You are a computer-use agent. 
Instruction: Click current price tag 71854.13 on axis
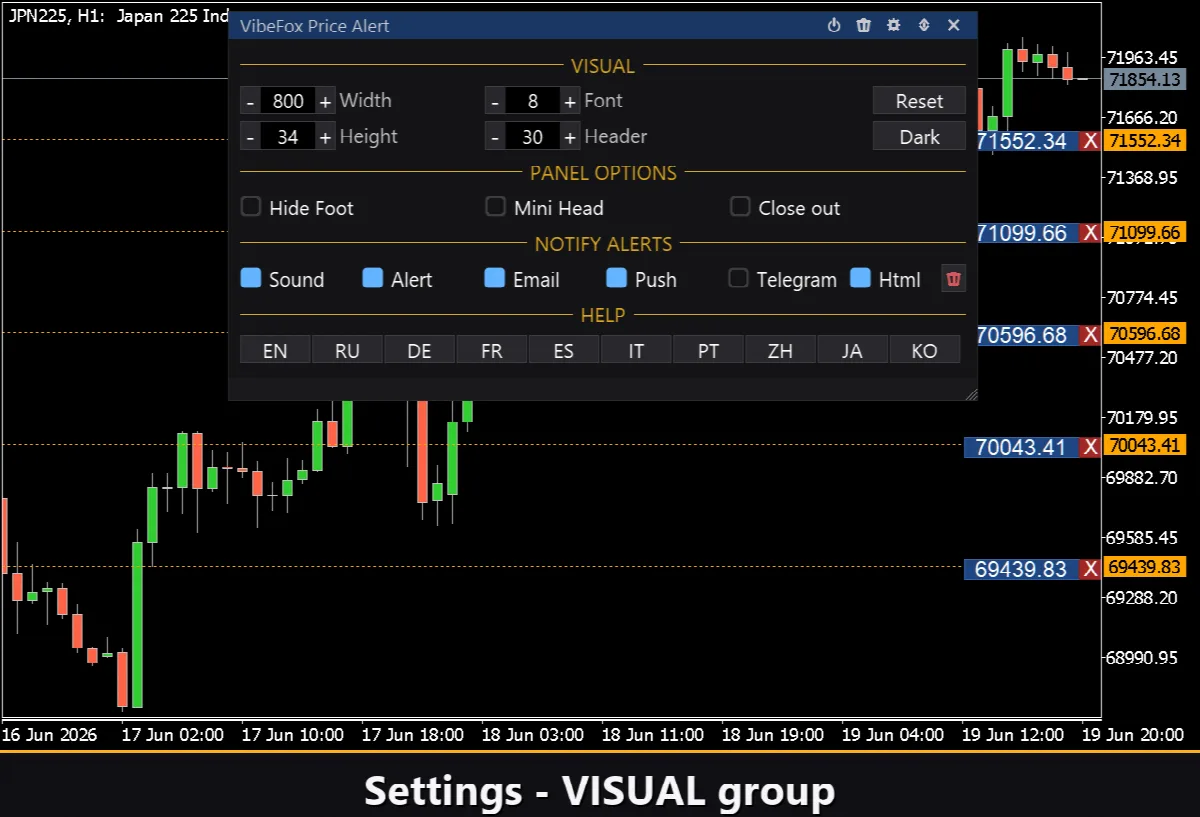[1145, 80]
